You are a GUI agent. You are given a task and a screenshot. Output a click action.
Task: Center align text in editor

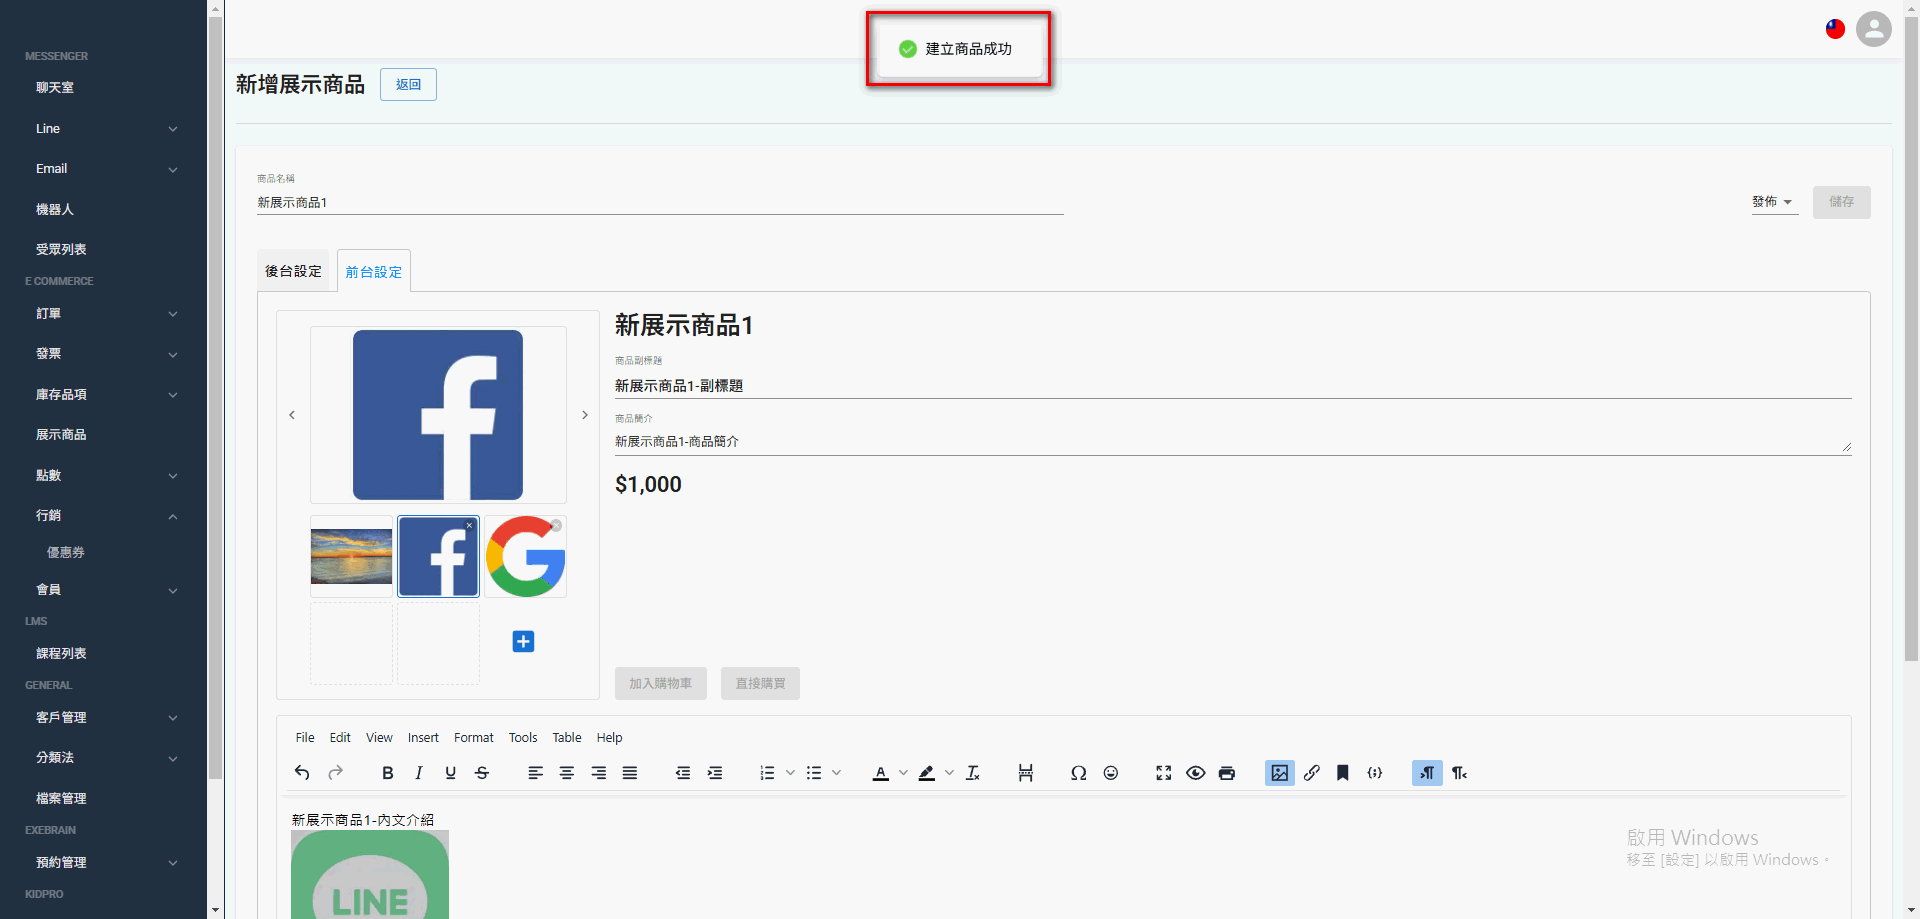tap(567, 773)
